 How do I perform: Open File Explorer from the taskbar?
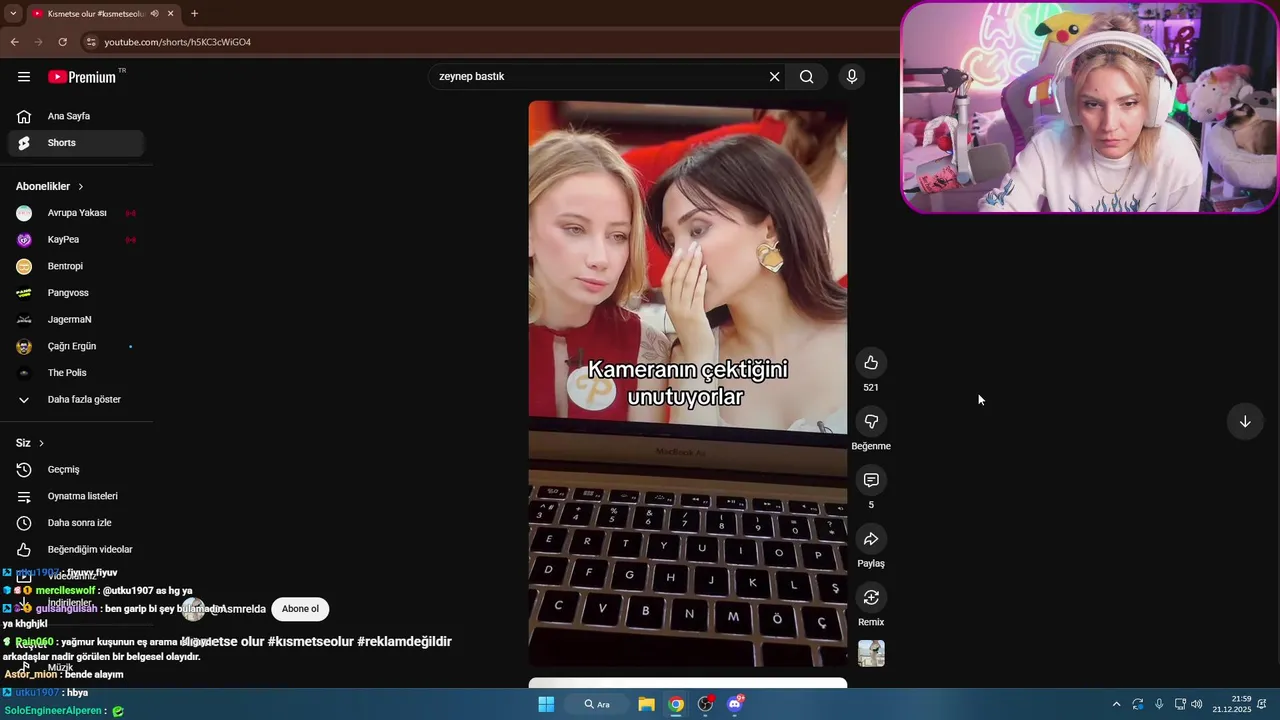[x=646, y=704]
